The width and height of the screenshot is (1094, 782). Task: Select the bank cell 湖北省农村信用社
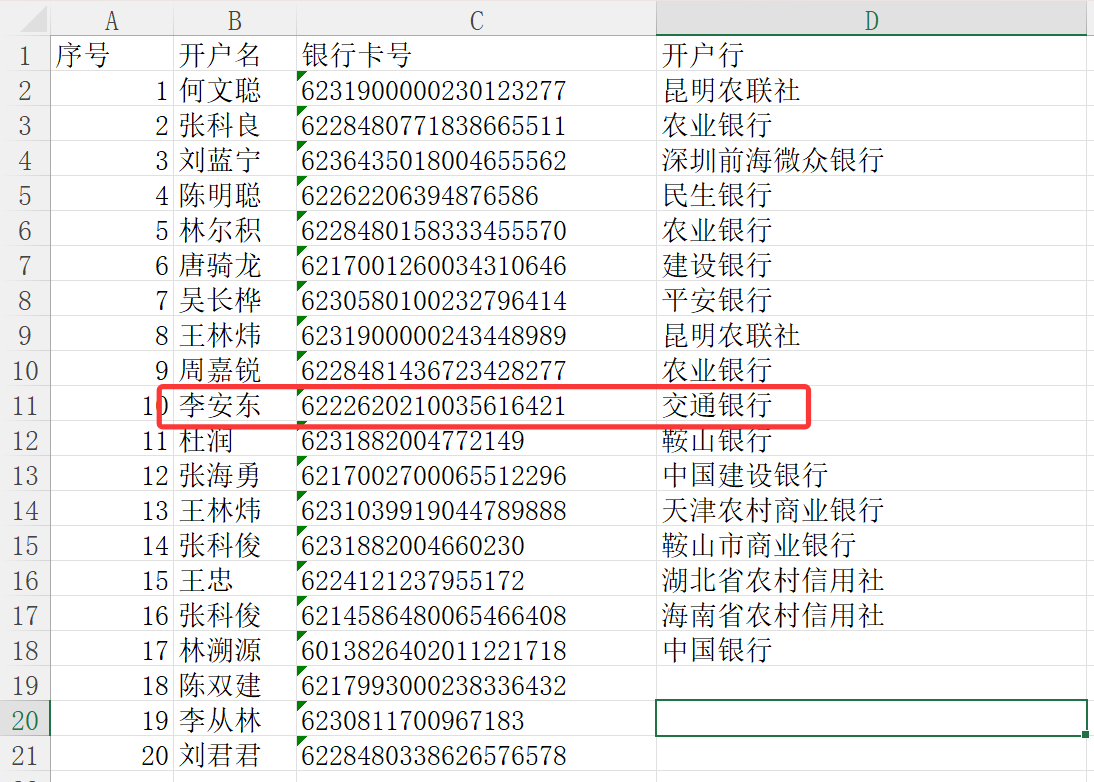click(x=871, y=580)
